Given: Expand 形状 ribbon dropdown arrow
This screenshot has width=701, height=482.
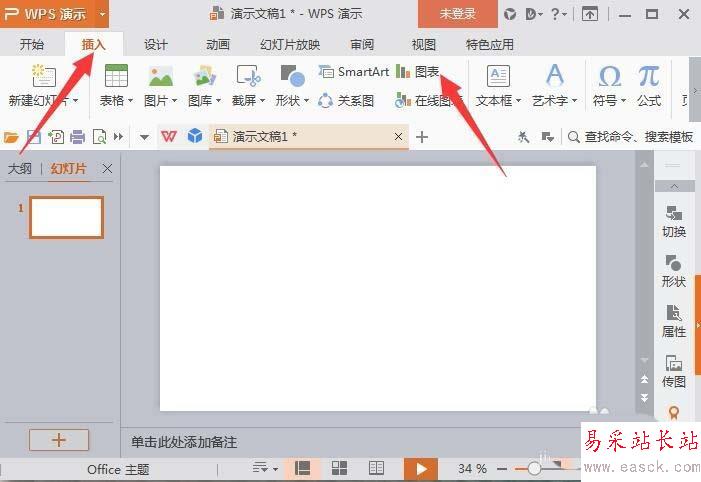Looking at the screenshot, I should (306, 101).
